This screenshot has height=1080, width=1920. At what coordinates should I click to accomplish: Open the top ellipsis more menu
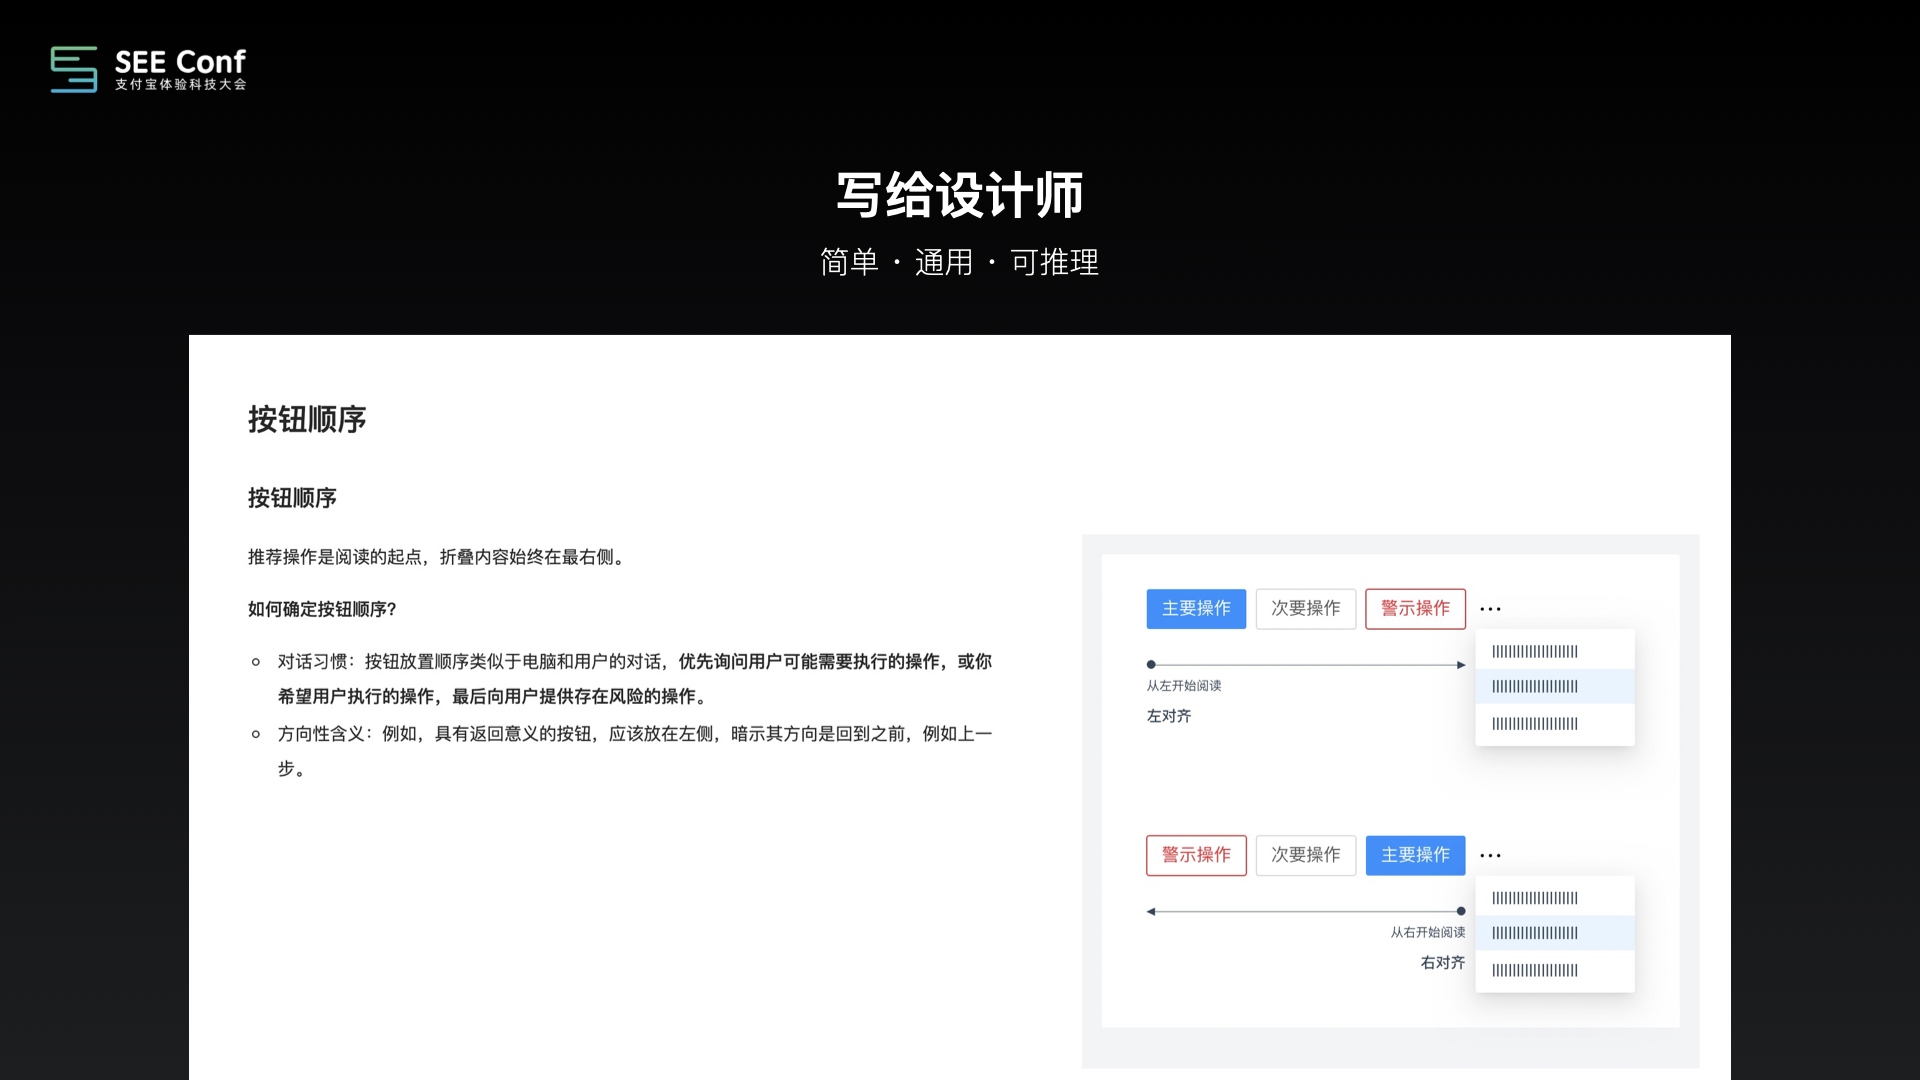[1490, 609]
